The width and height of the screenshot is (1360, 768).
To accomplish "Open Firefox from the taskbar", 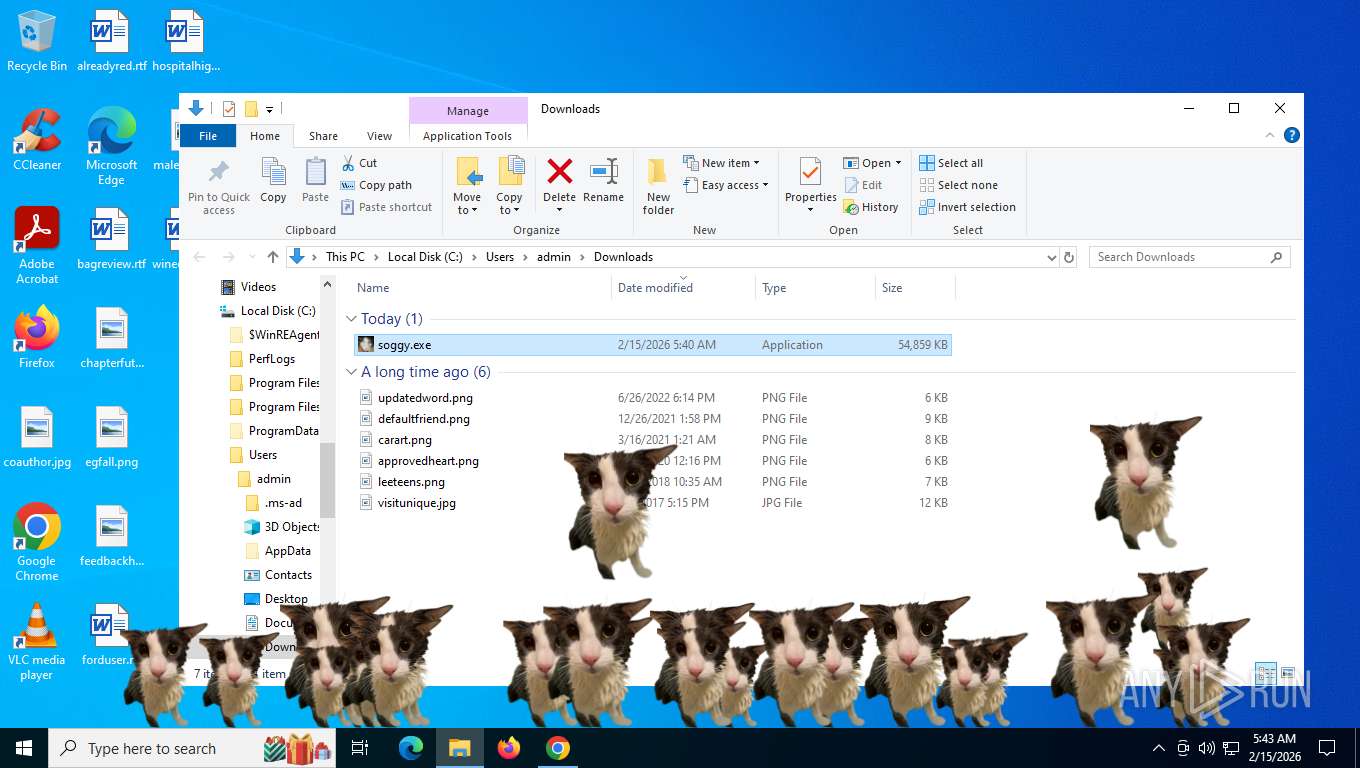I will pos(509,748).
